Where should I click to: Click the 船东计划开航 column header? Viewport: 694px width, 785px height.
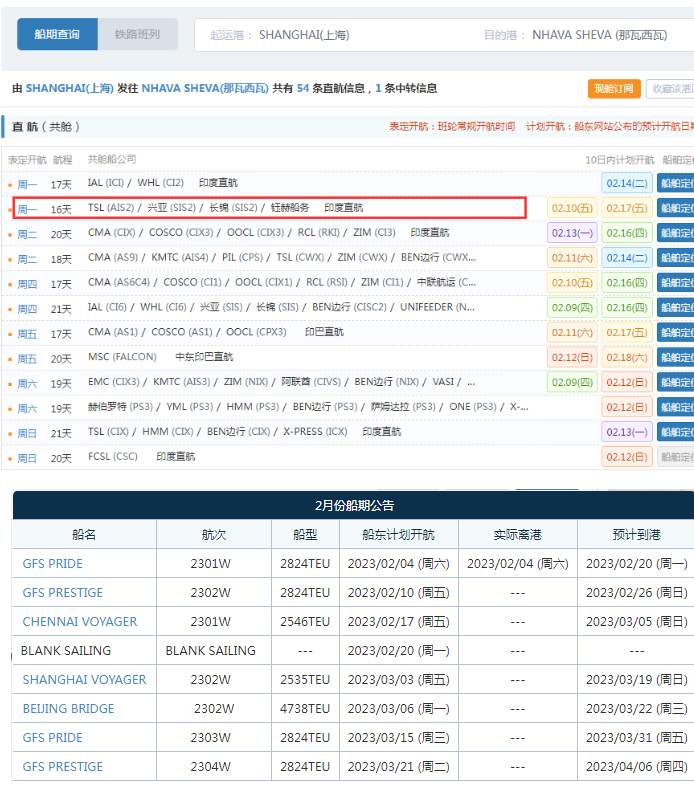[399, 535]
